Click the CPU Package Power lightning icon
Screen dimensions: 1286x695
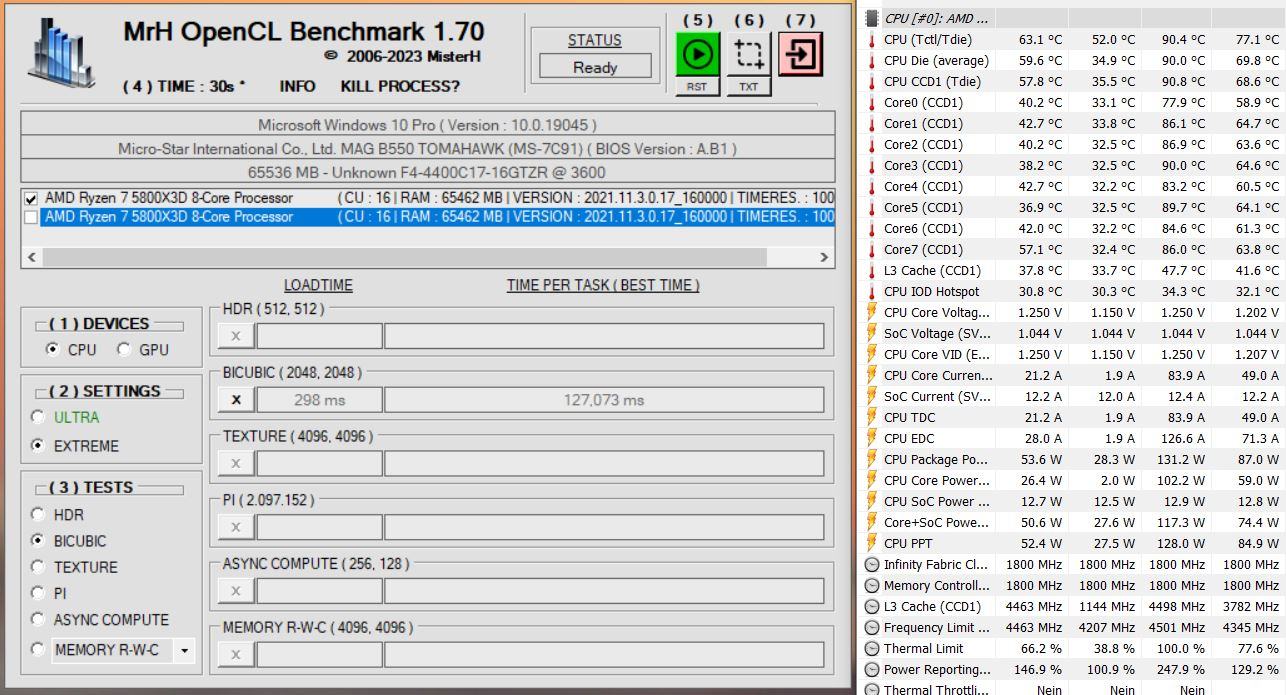coord(872,460)
